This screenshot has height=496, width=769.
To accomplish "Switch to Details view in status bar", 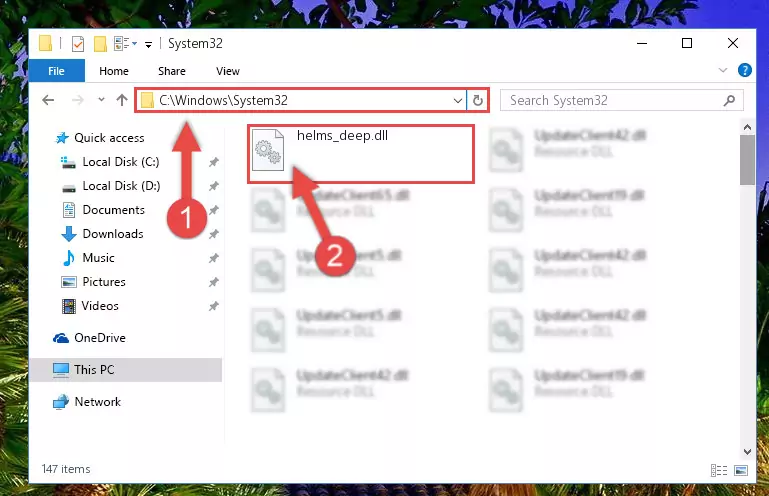I will (718, 470).
